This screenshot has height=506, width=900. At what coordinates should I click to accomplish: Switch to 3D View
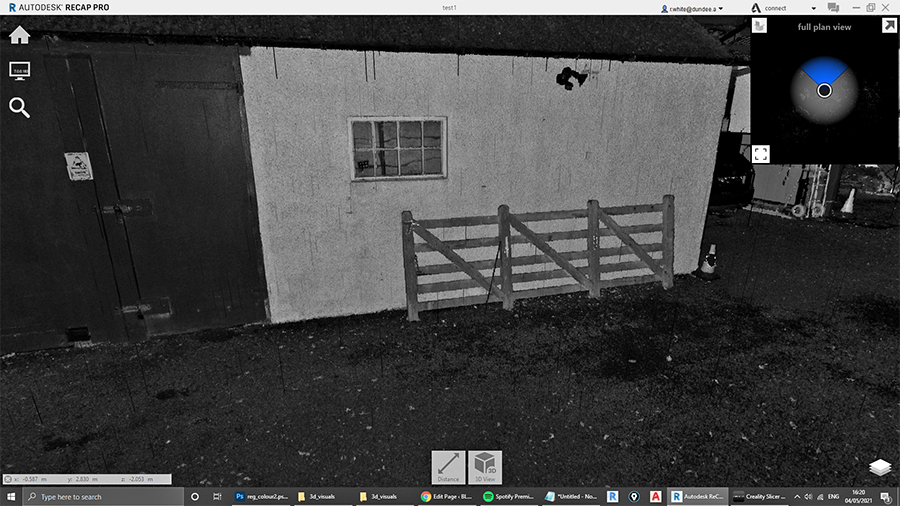click(485, 467)
